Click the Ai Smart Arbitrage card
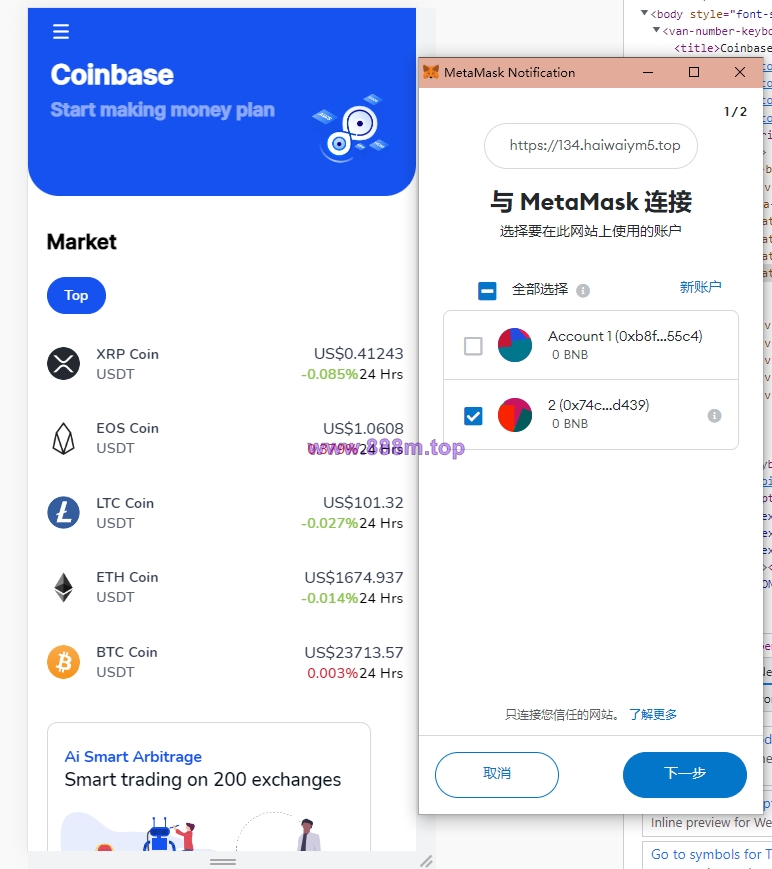 (209, 787)
